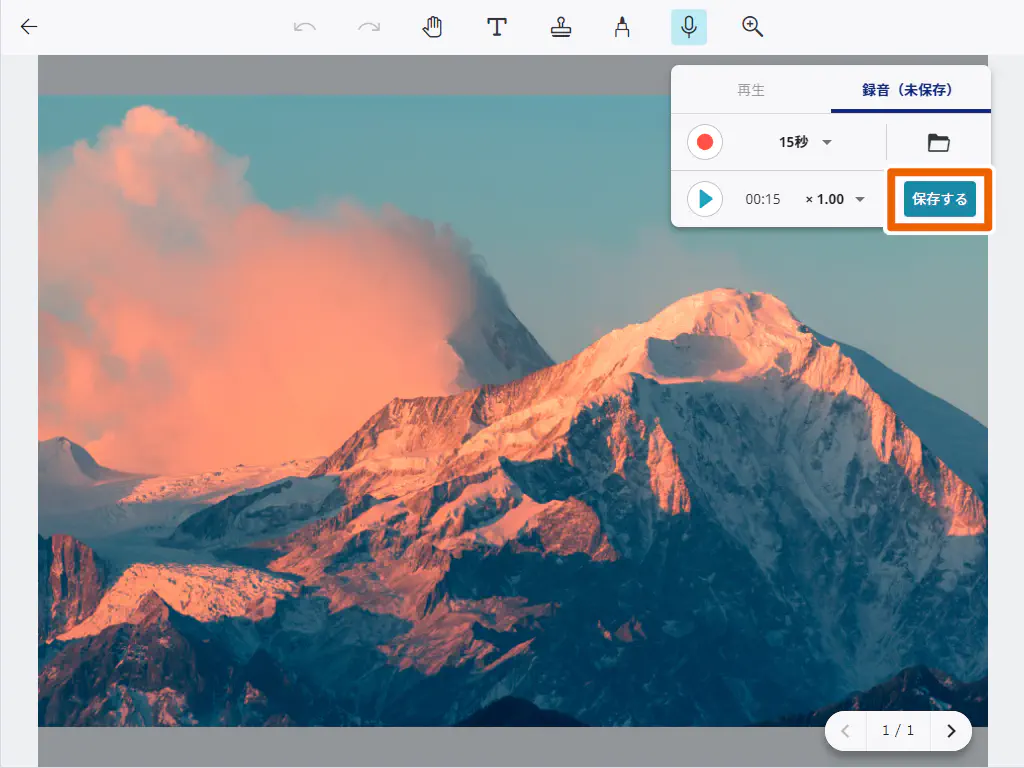The height and width of the screenshot is (768, 1024).
Task: Expand the 15秒 duration dropdown
Action: [806, 142]
